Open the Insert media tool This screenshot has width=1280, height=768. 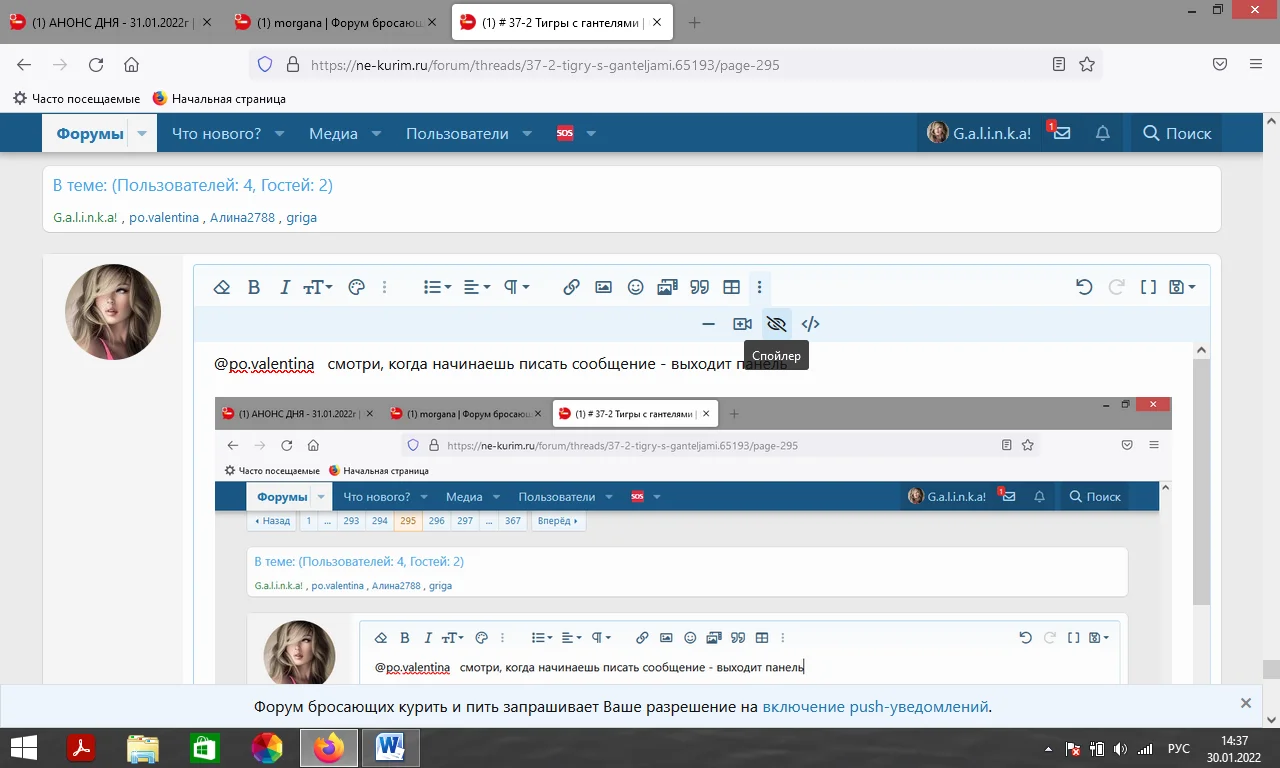667,287
